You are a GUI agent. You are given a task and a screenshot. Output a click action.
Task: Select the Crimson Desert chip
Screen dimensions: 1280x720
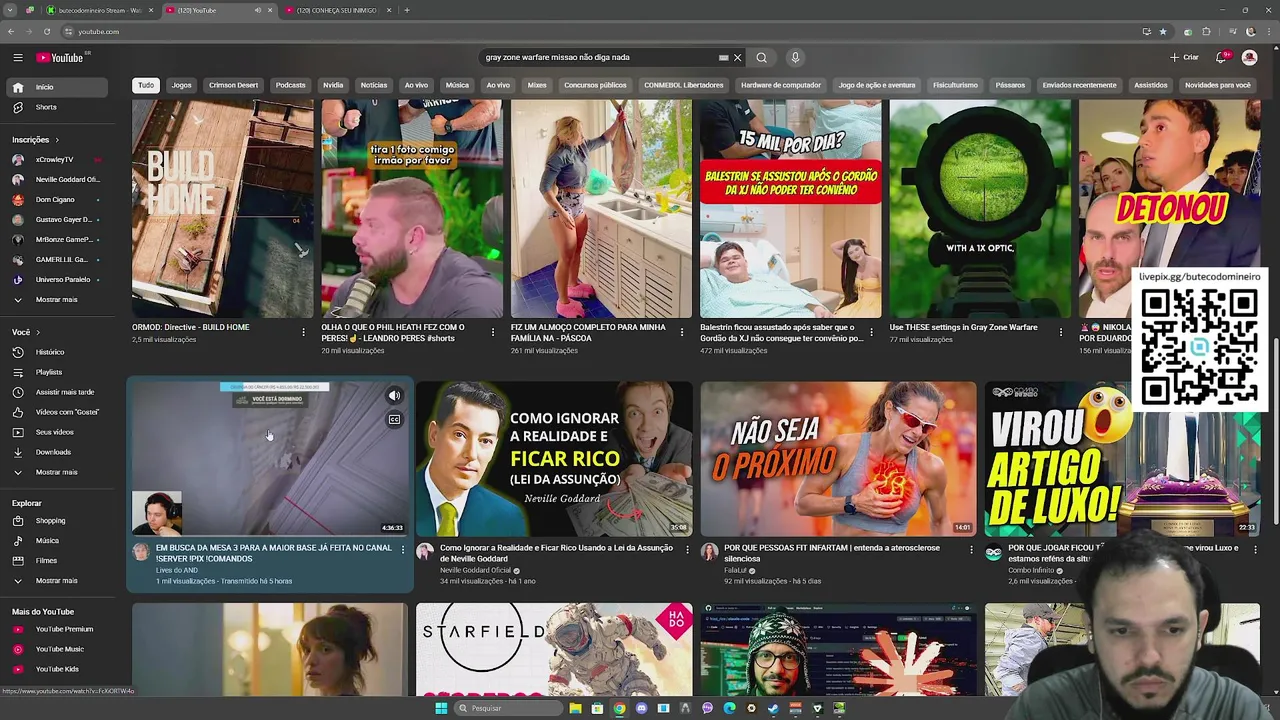pyautogui.click(x=233, y=85)
